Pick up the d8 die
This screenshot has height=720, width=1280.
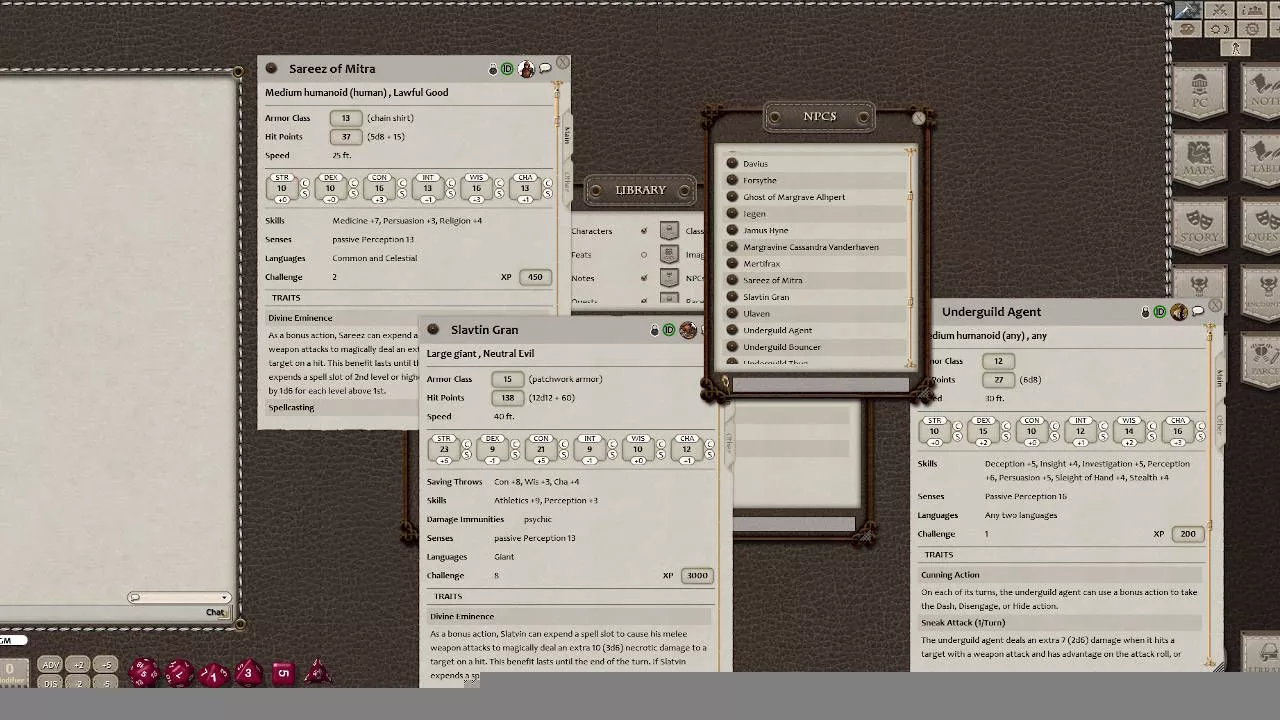pyautogui.click(x=248, y=672)
